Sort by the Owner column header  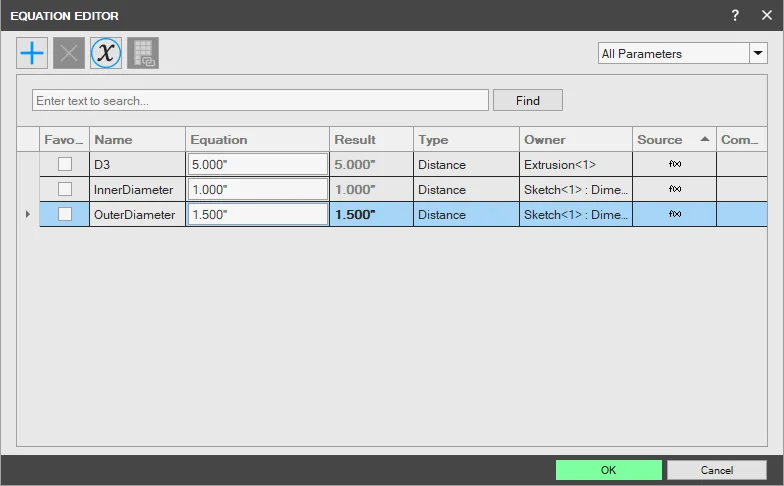pyautogui.click(x=576, y=140)
